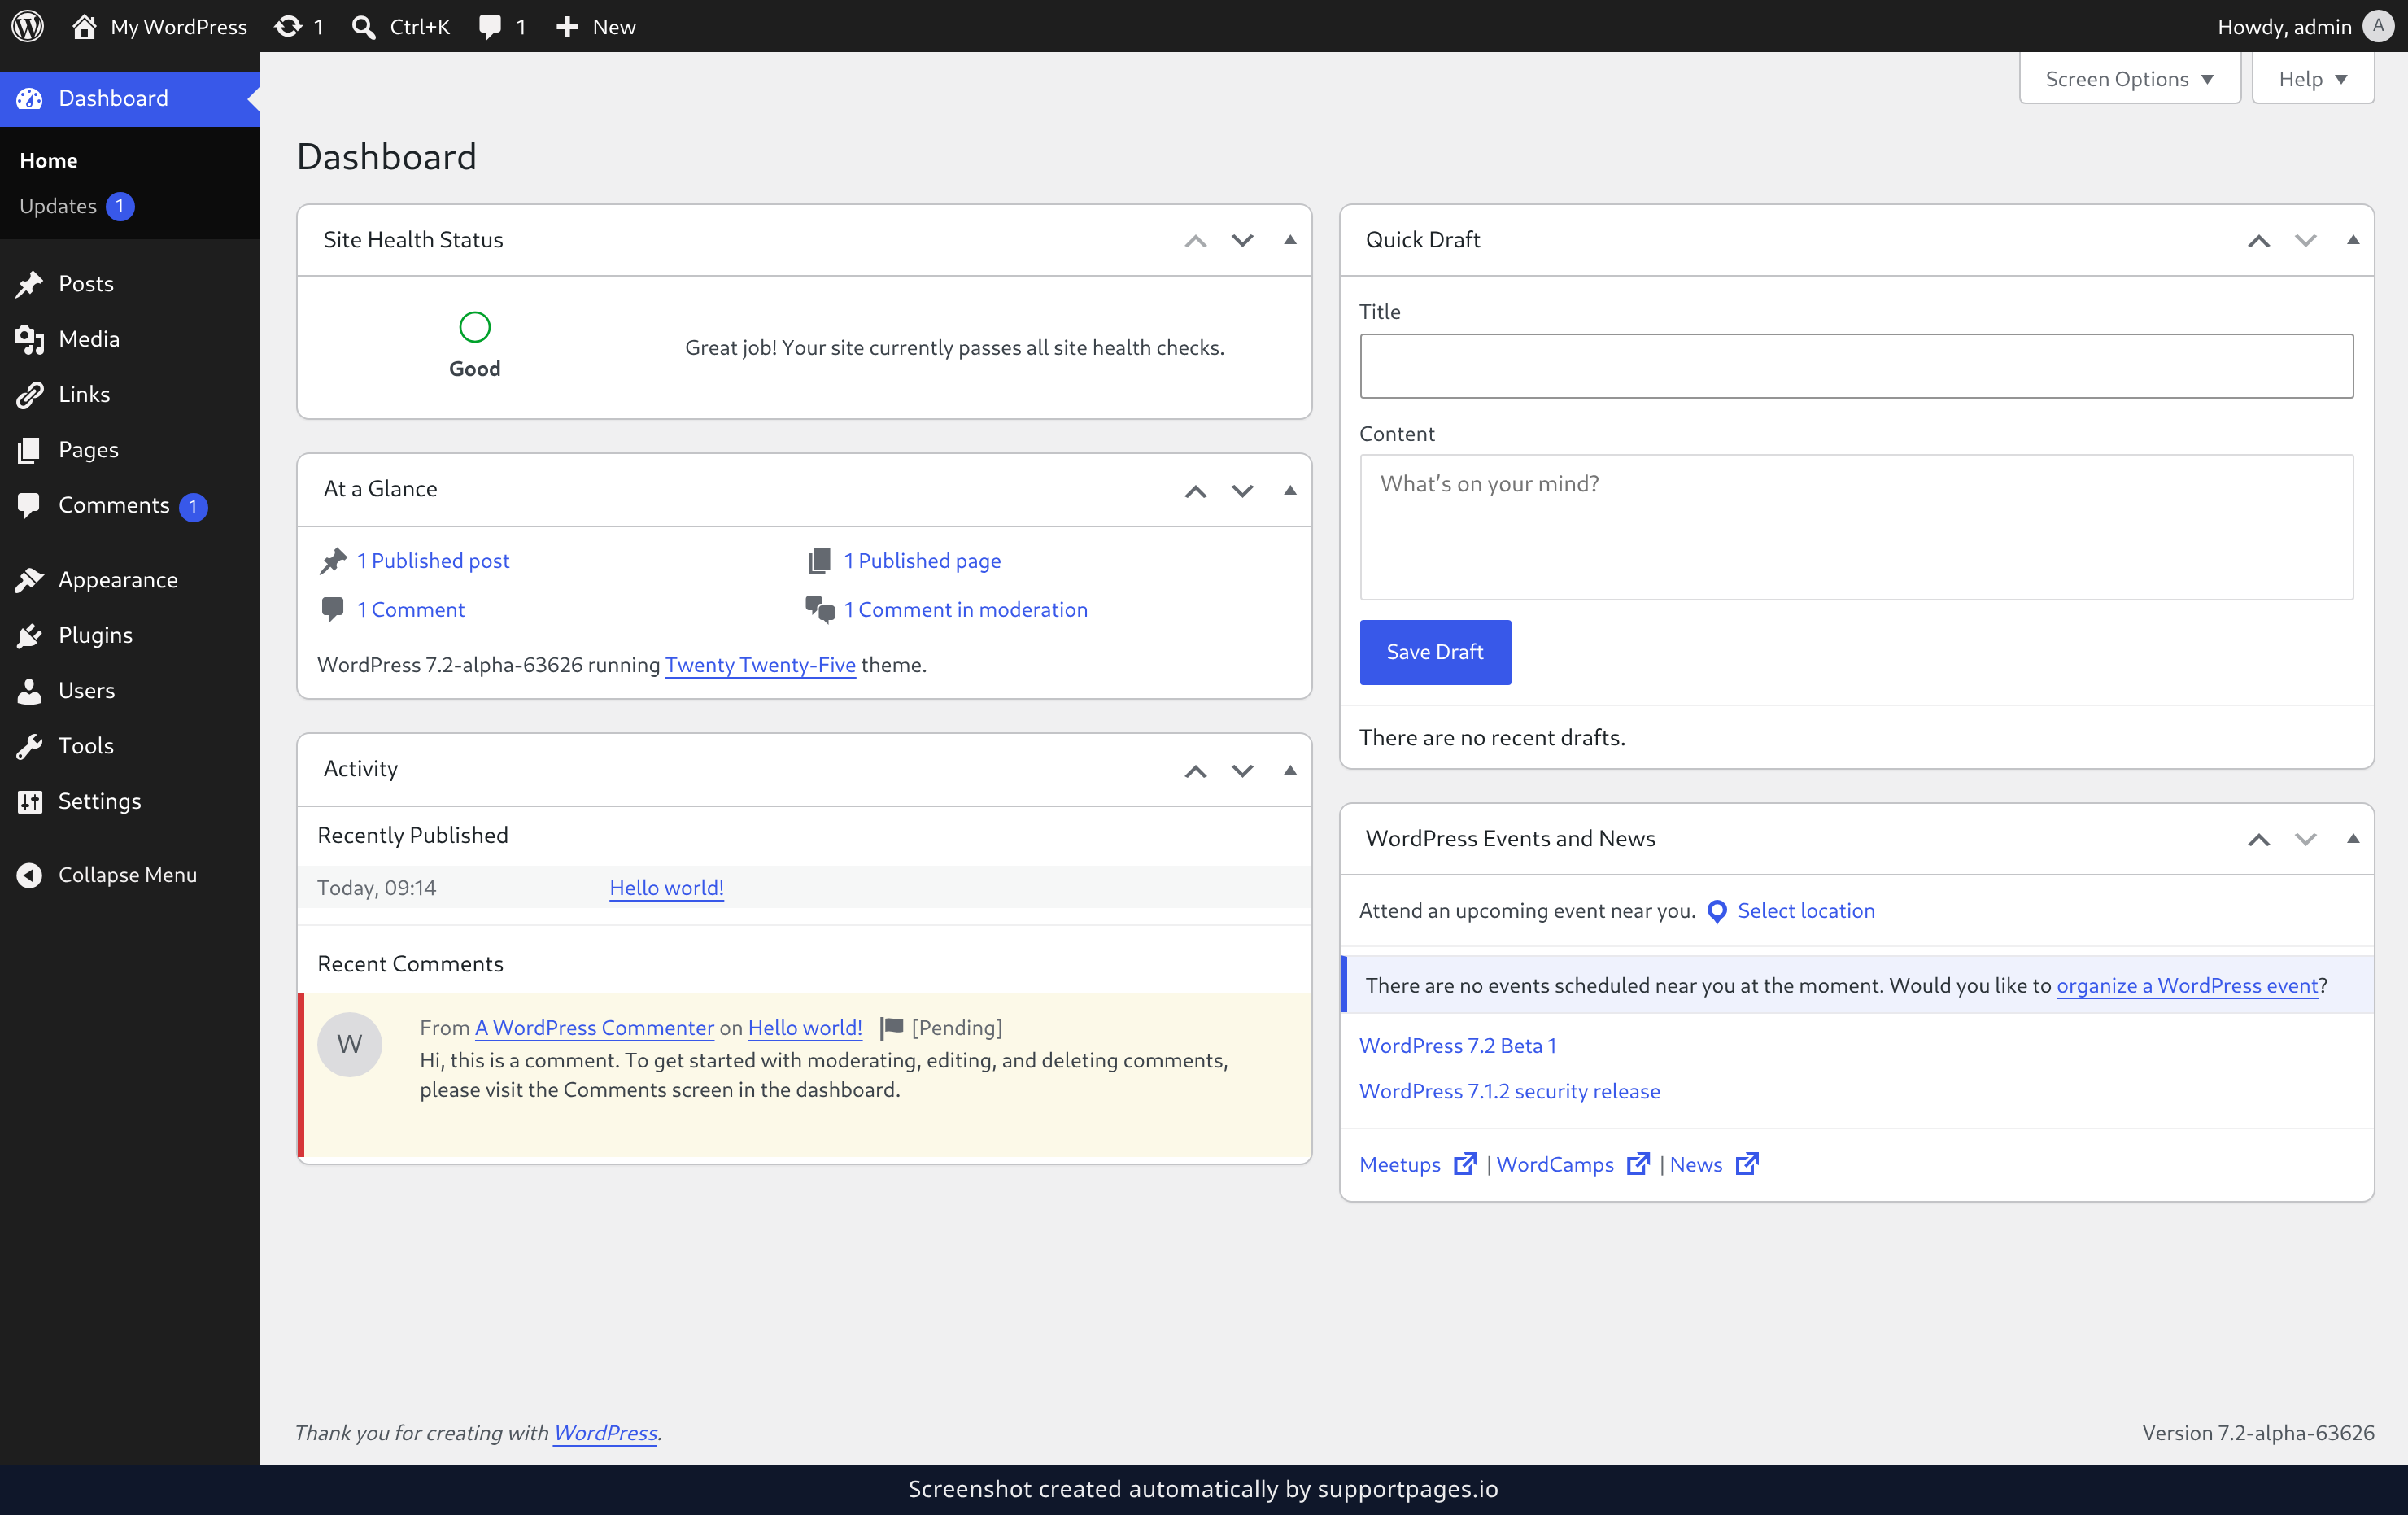The image size is (2408, 1515).
Task: Click the Quick Draft Title field
Action: pyautogui.click(x=1856, y=366)
